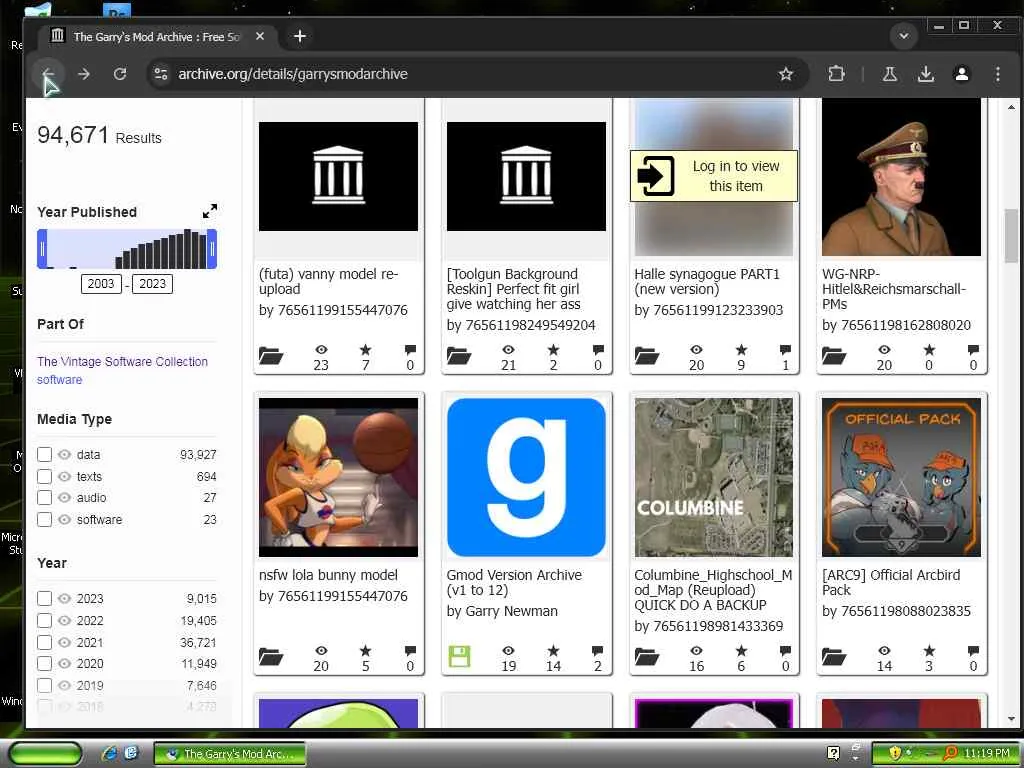Viewport: 1024px width, 768px height.
Task: Toggle eye icon next to 2020
Action: (x=64, y=664)
